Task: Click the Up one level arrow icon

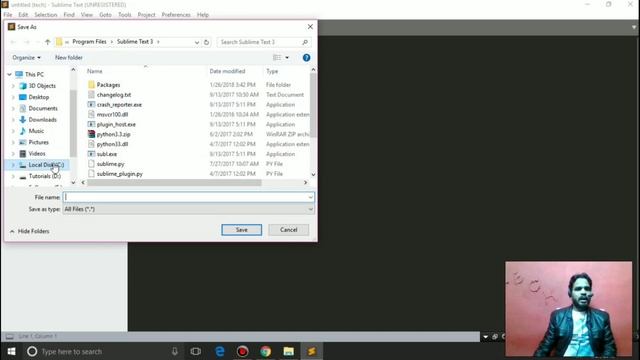Action: point(47,42)
